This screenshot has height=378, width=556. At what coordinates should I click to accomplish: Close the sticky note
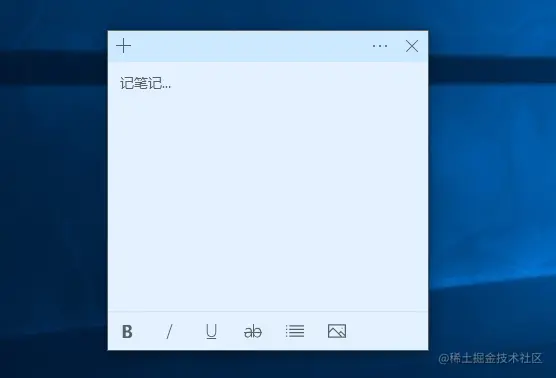click(412, 46)
